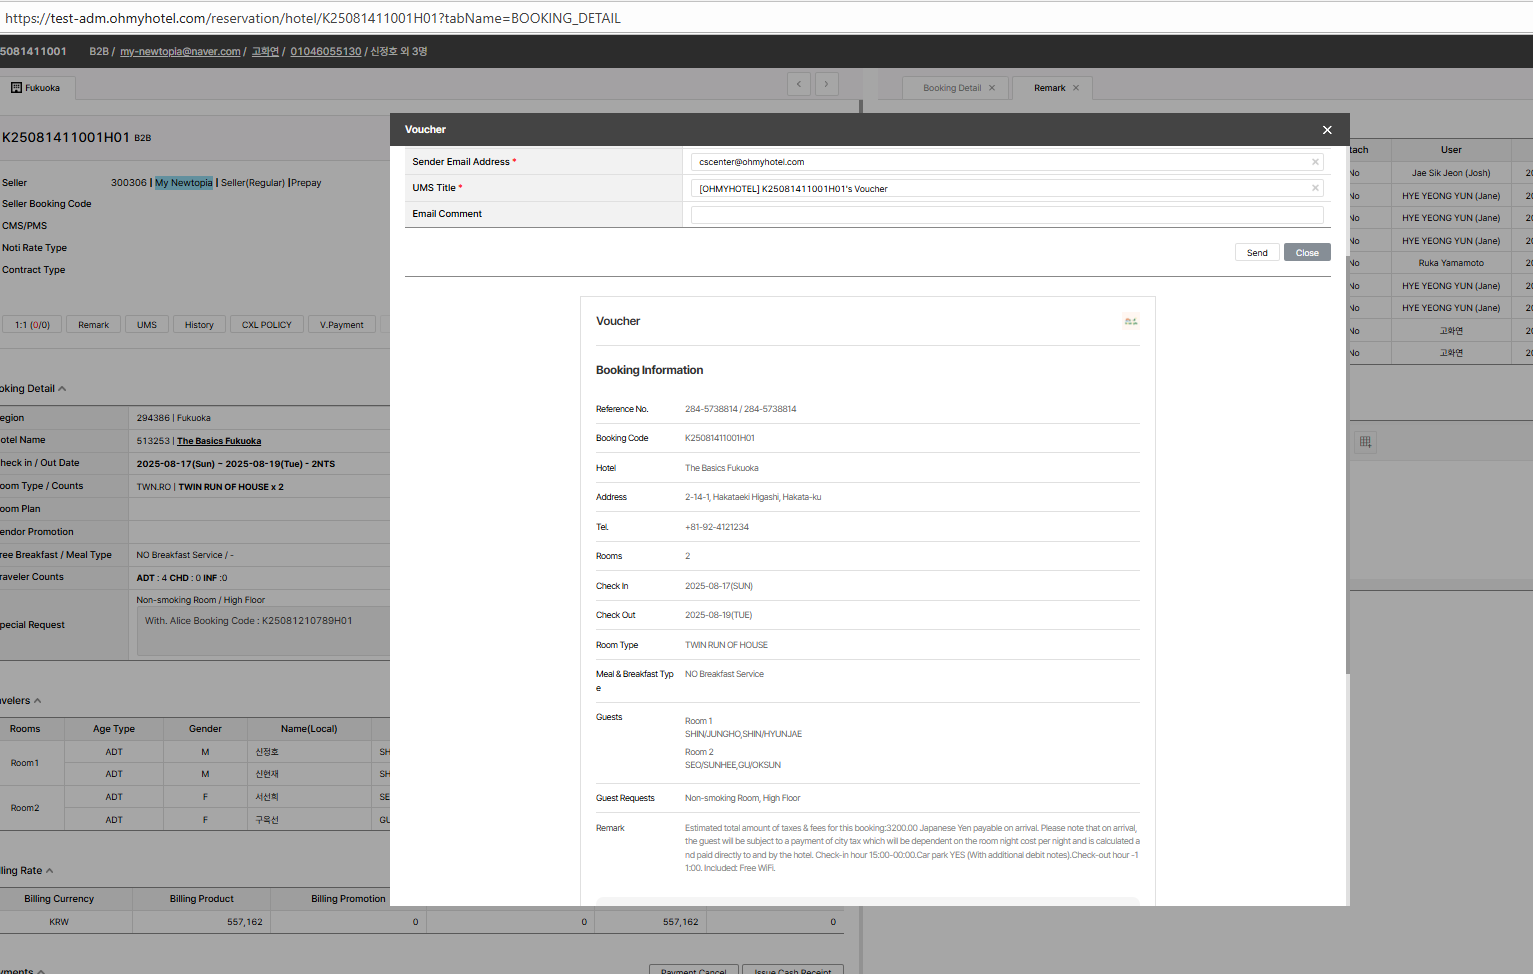The image size is (1533, 974).
Task: Click the browser URL address bar
Action: pos(766,18)
